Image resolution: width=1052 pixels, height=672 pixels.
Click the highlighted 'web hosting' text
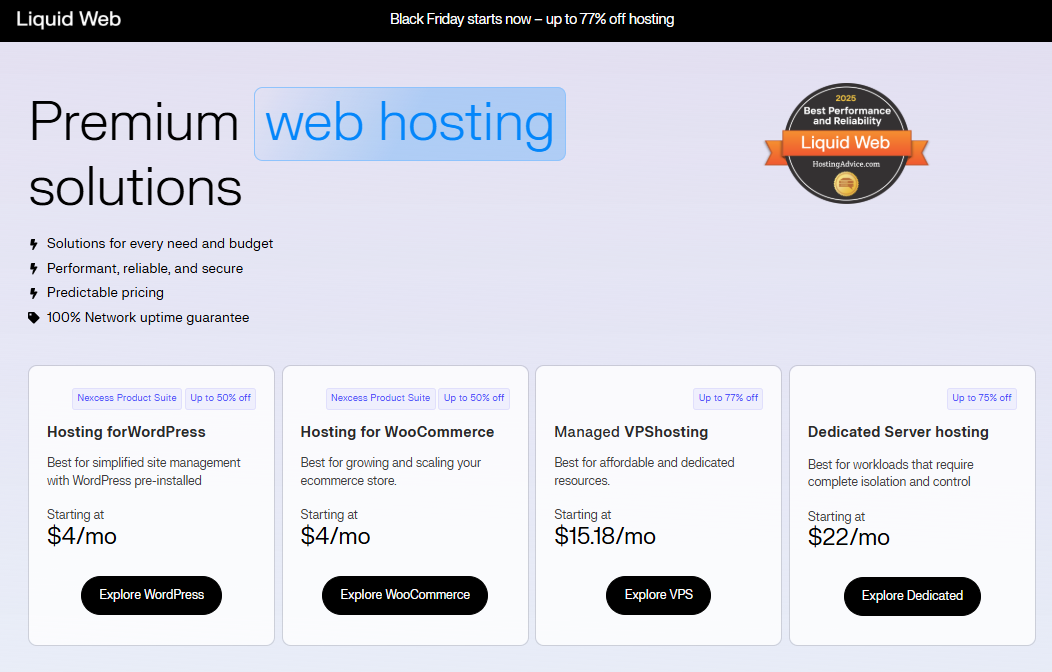(x=409, y=122)
